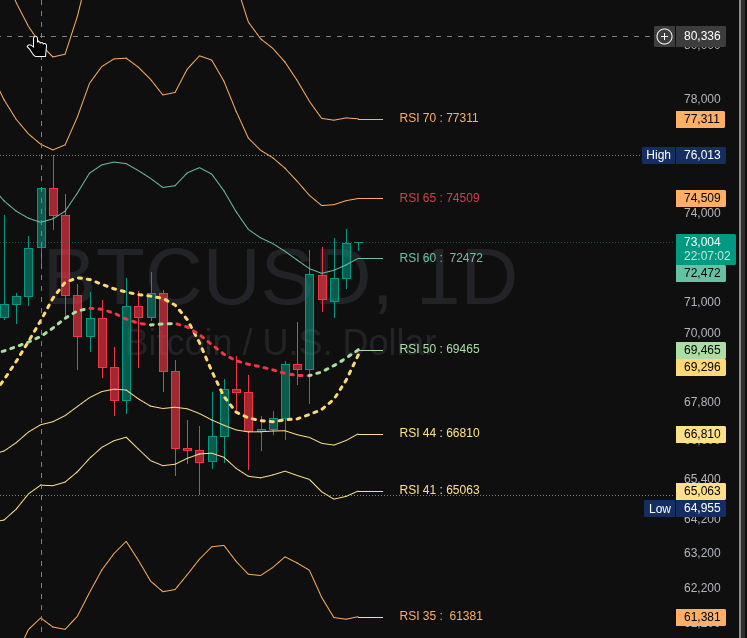Click the light green 69,465 scale tag
The width and height of the screenshot is (747, 638).
pyautogui.click(x=701, y=350)
